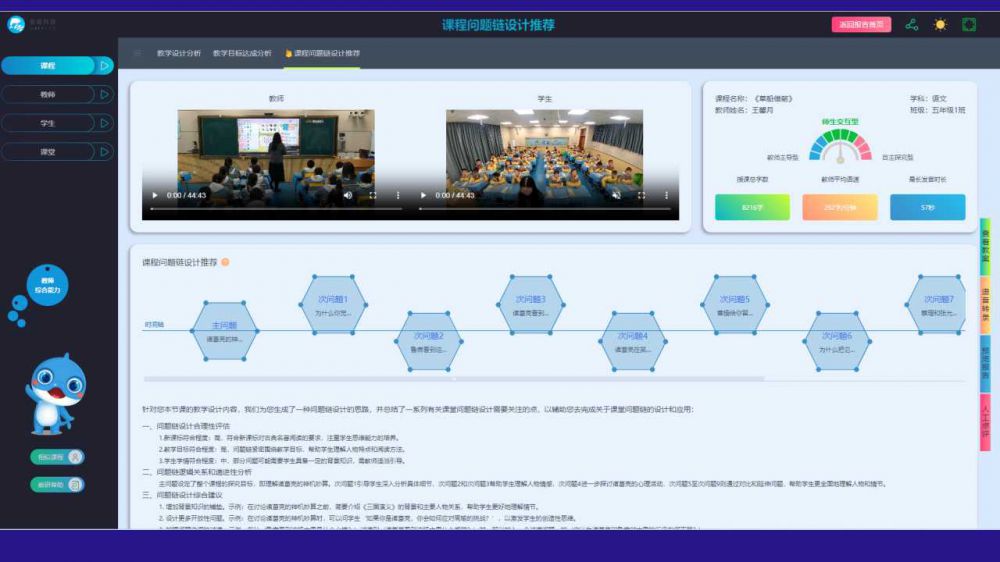
Task: Click the orange info icon beside 课程问题链设计推荐
Action: pyautogui.click(x=225, y=263)
